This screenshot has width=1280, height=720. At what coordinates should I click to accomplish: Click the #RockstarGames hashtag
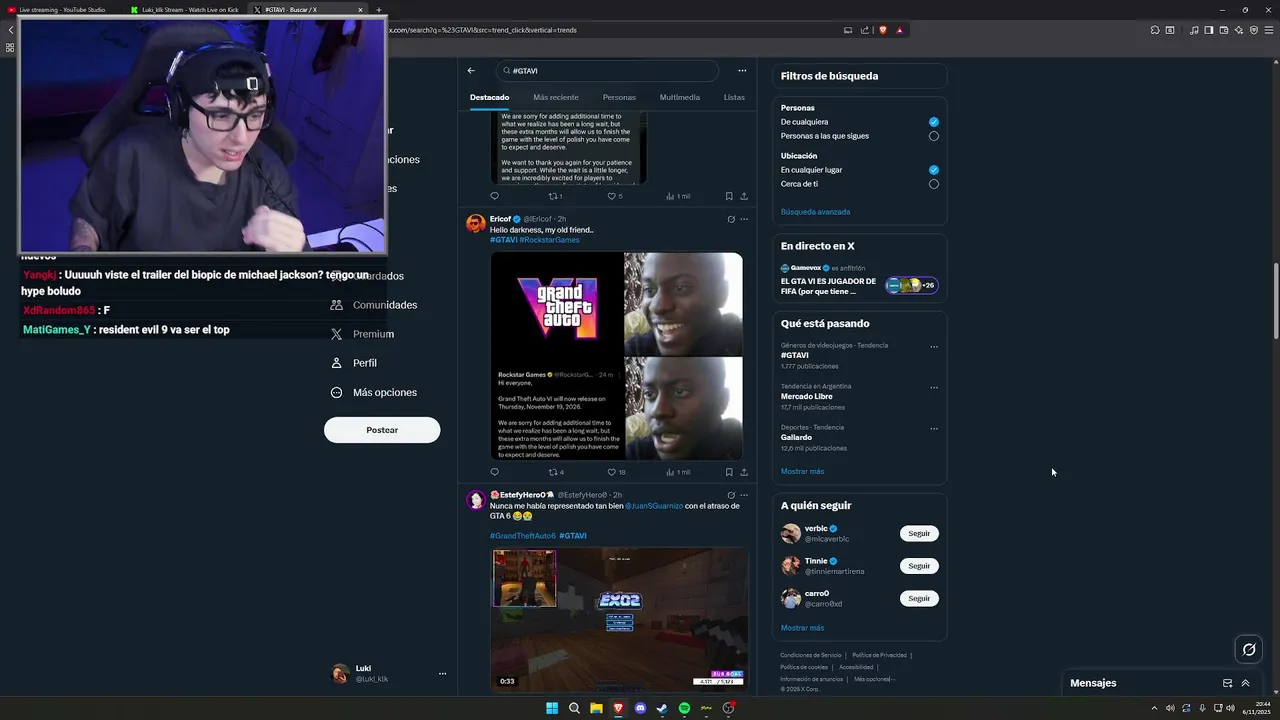coord(549,240)
